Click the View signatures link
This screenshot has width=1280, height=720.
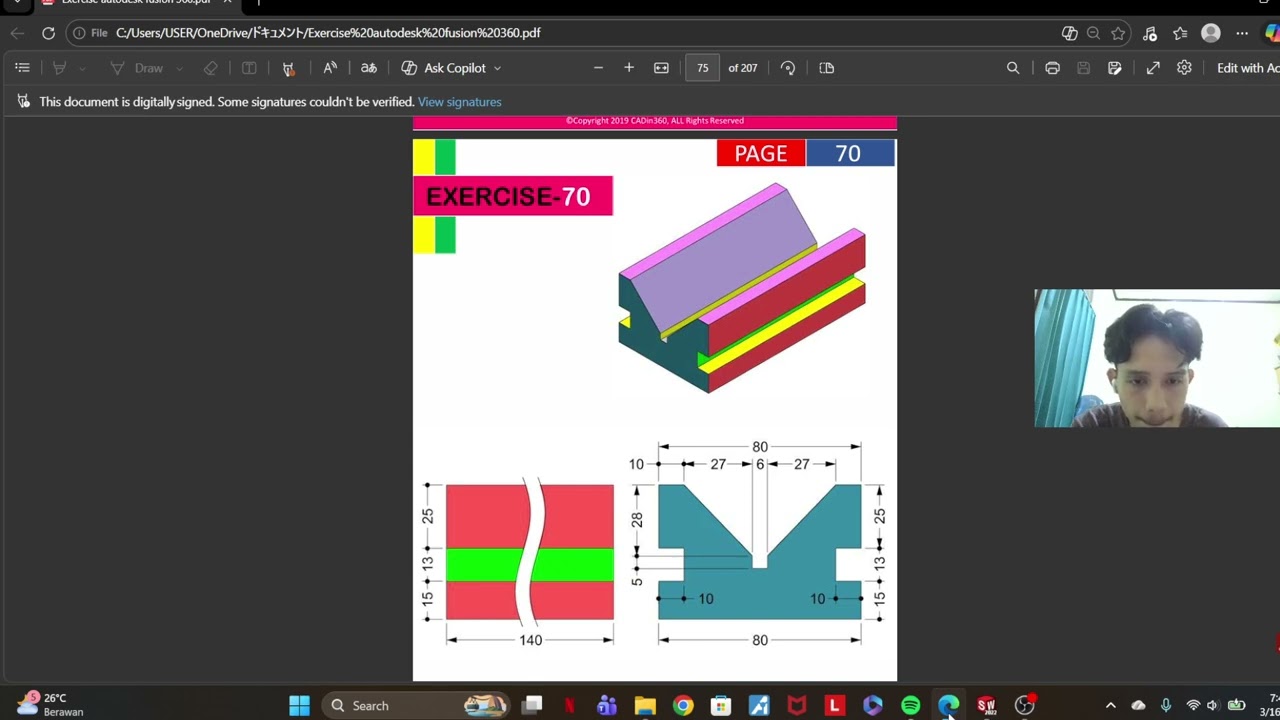pyautogui.click(x=460, y=102)
